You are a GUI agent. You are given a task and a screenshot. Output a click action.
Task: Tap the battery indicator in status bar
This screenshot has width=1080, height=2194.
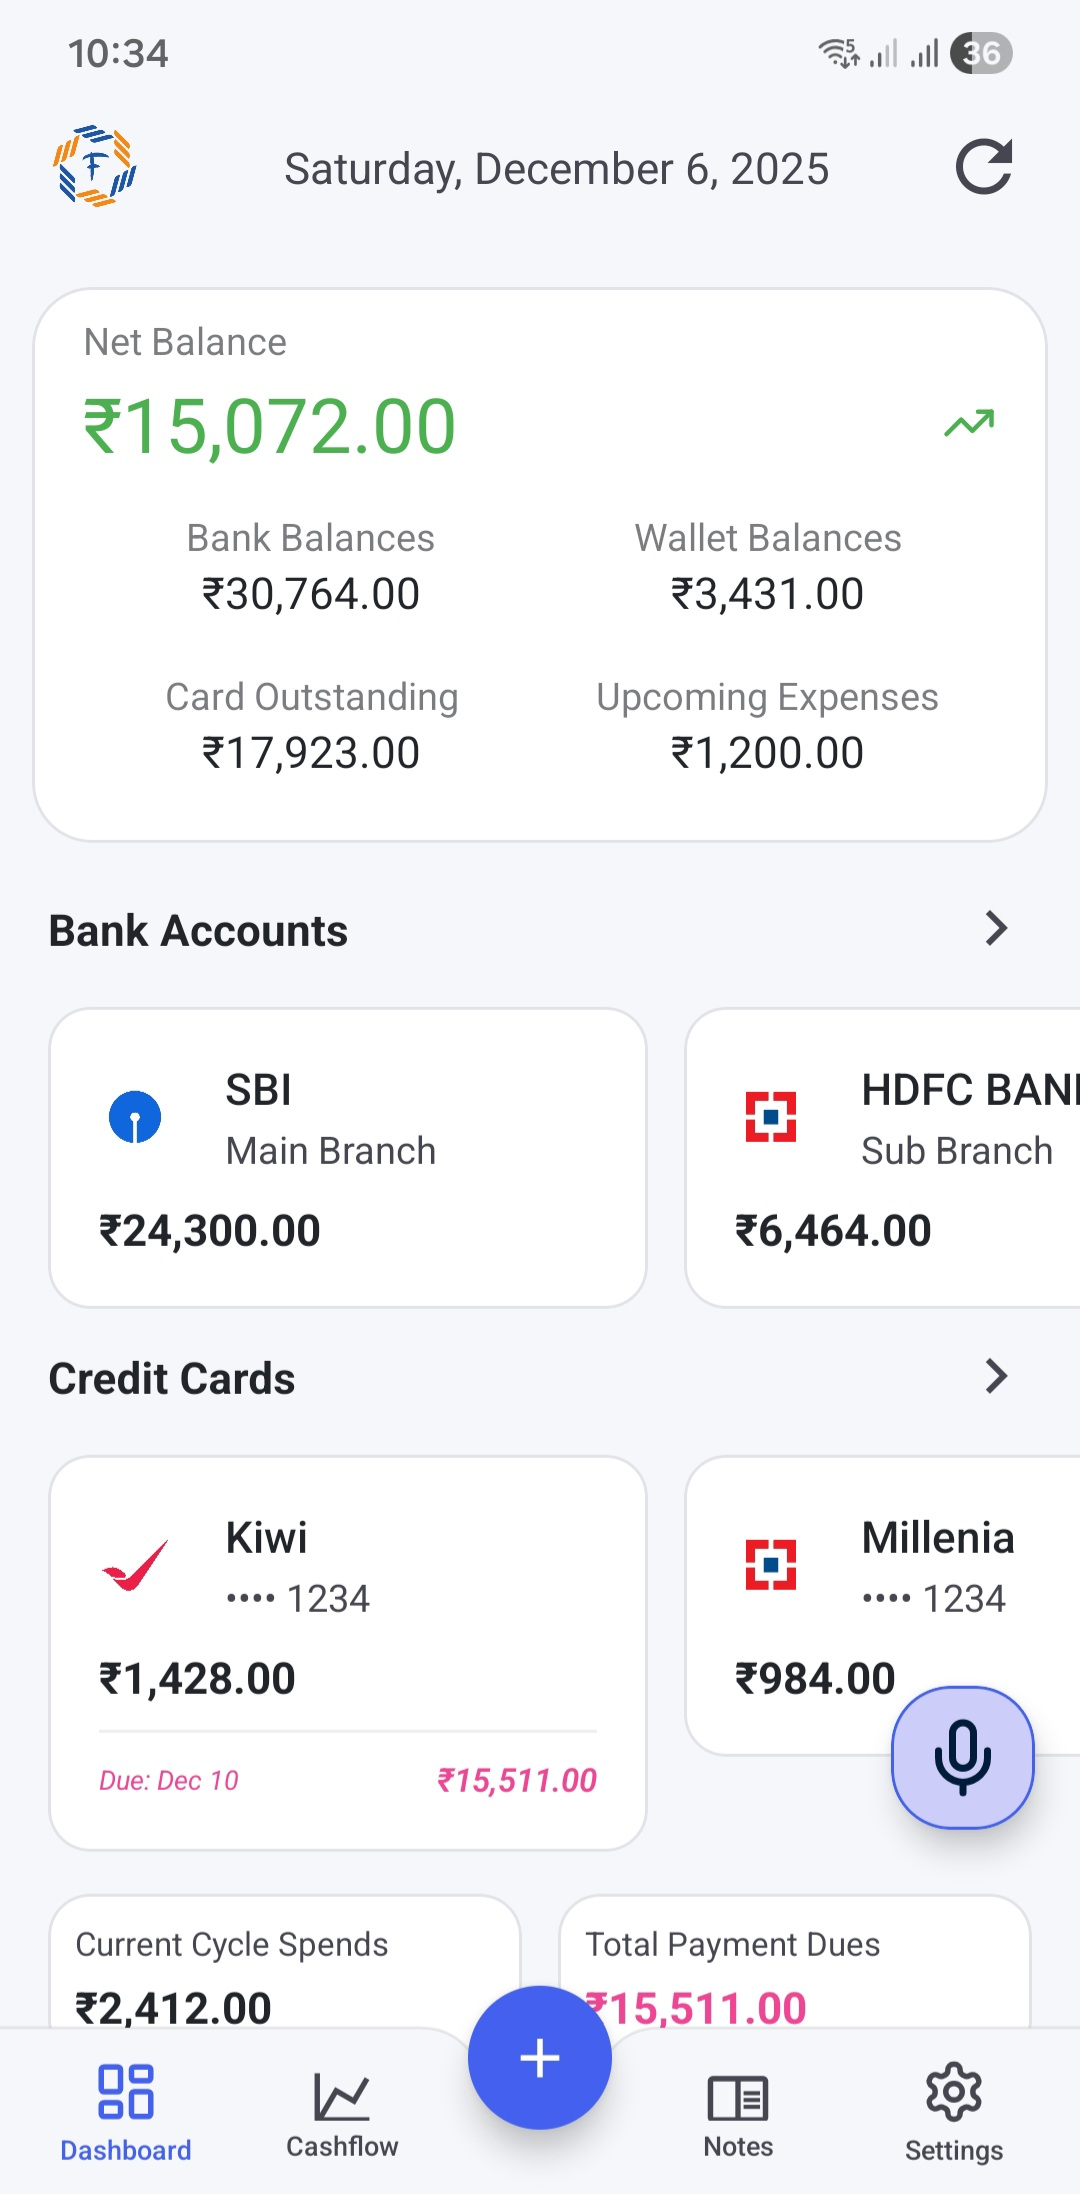click(x=981, y=53)
